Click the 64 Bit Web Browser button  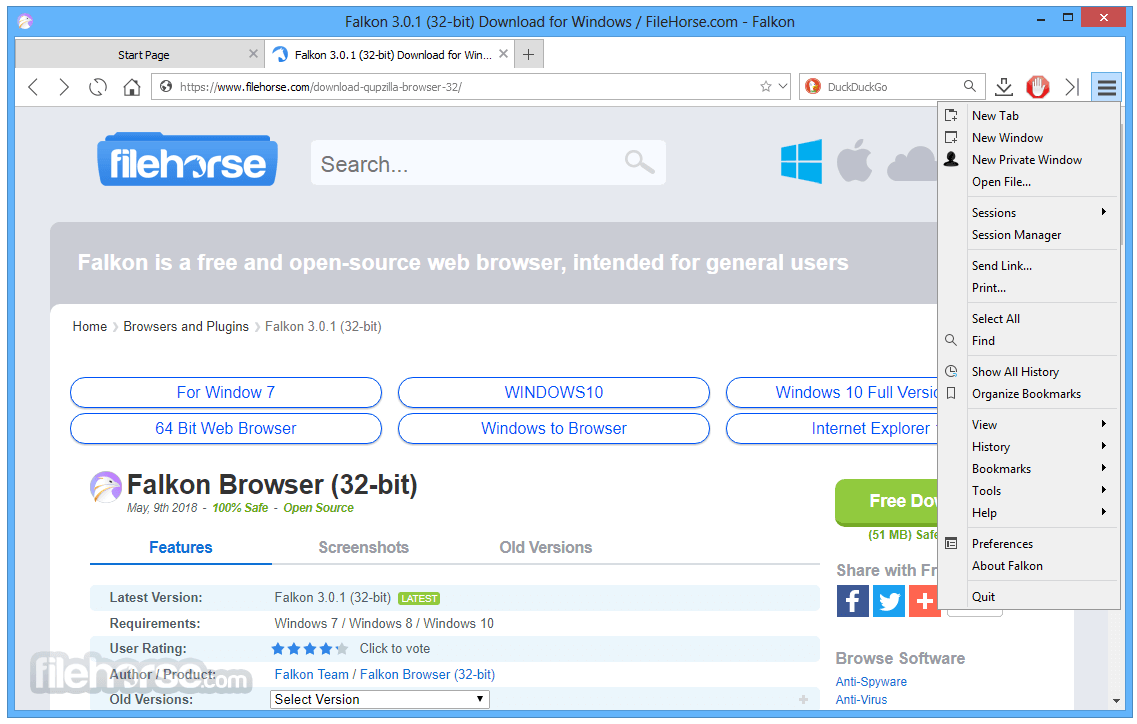click(x=226, y=429)
